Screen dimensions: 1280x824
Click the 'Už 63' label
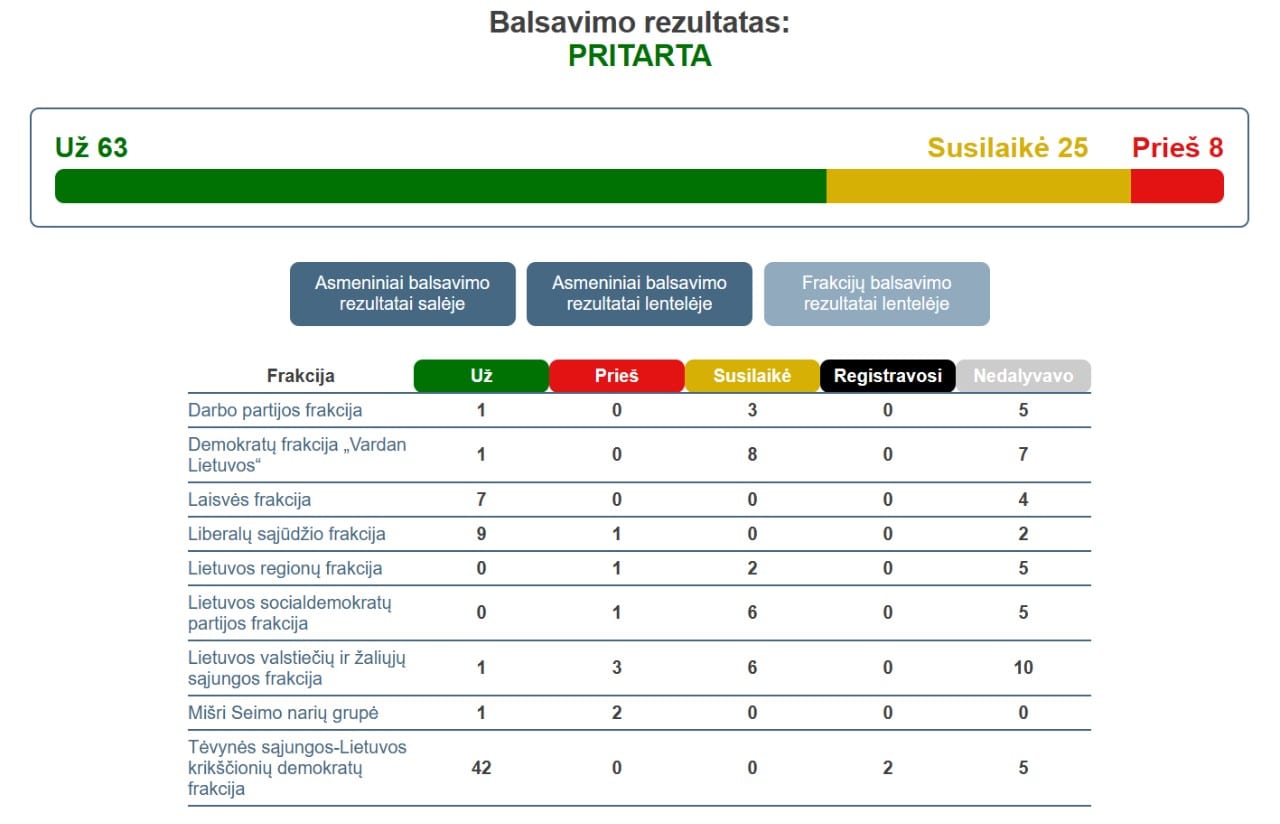point(91,148)
